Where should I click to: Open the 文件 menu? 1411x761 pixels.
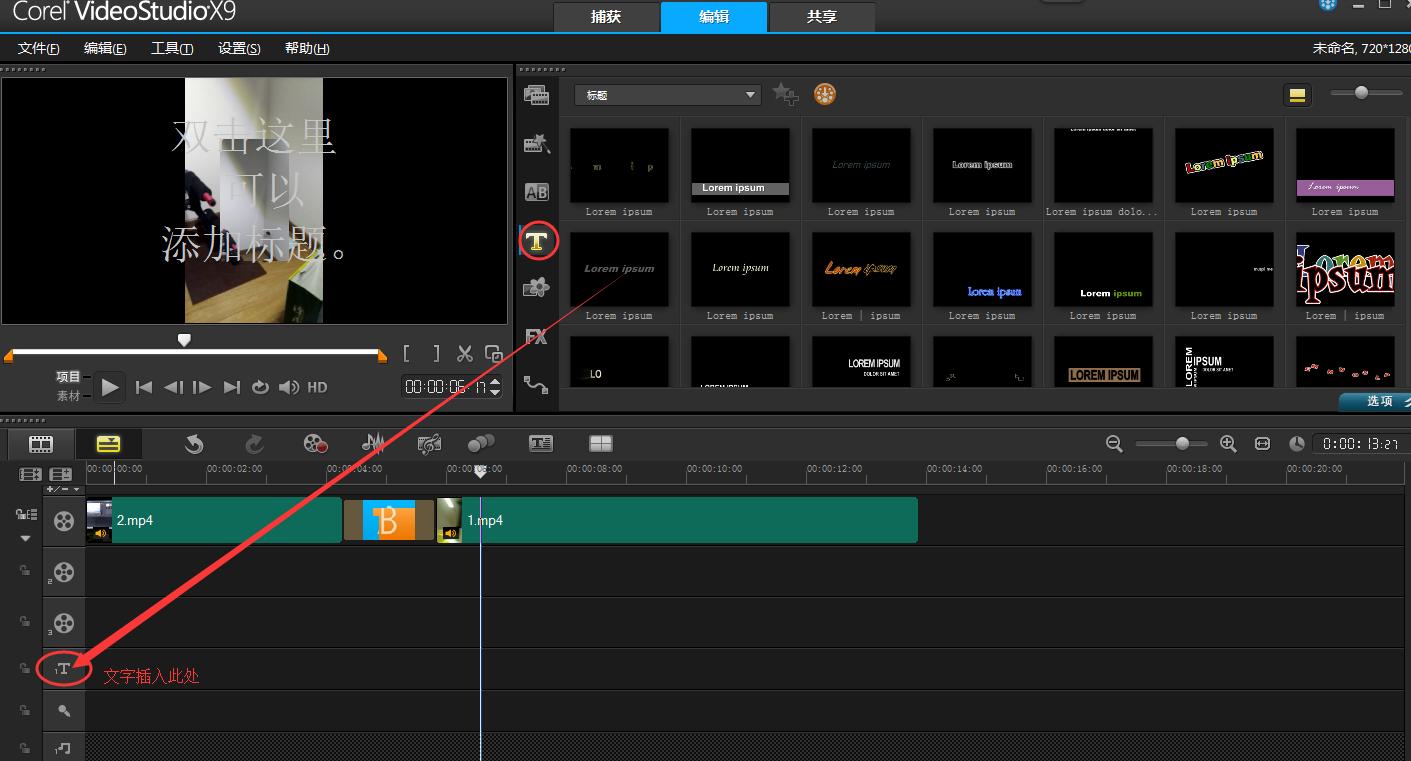pos(39,48)
